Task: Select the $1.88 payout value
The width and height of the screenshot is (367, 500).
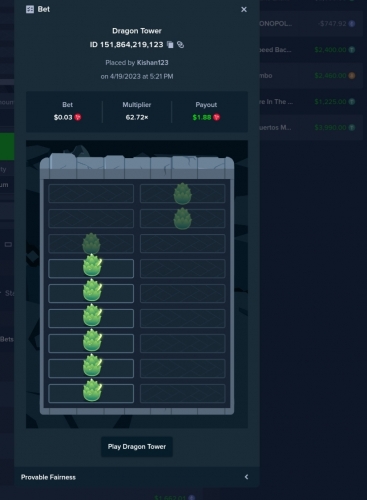Action: (x=202, y=117)
